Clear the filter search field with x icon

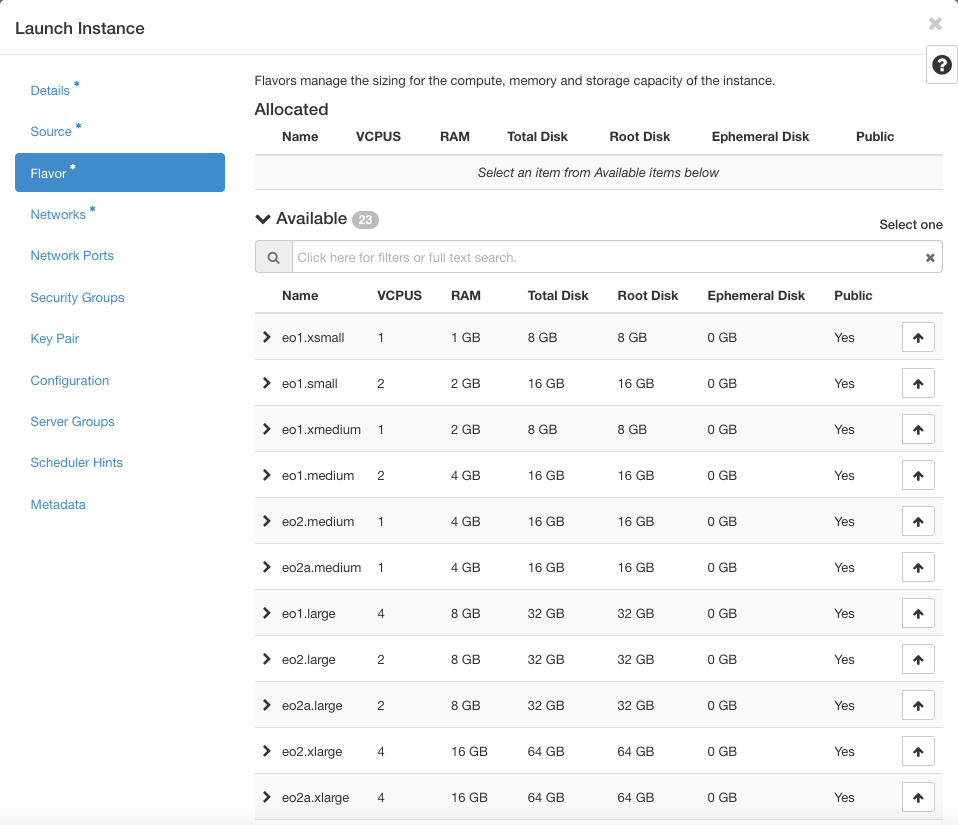click(930, 258)
